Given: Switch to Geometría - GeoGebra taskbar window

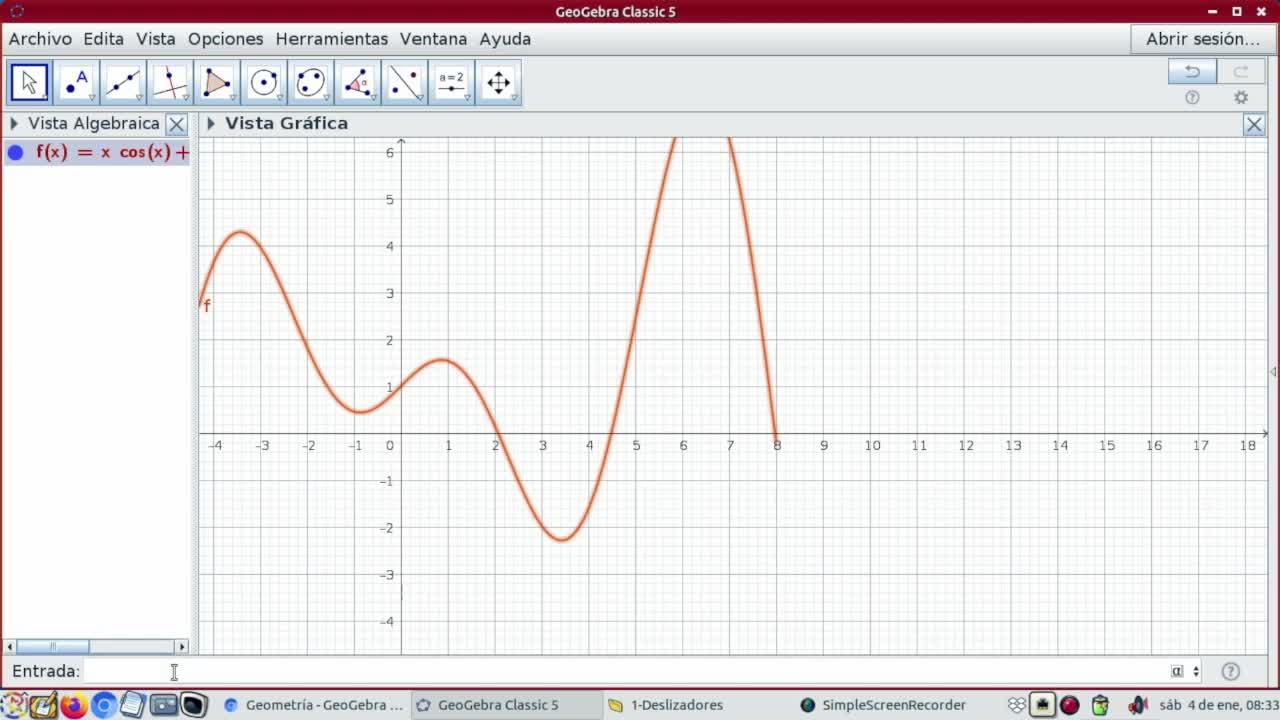Looking at the screenshot, I should 313,705.
